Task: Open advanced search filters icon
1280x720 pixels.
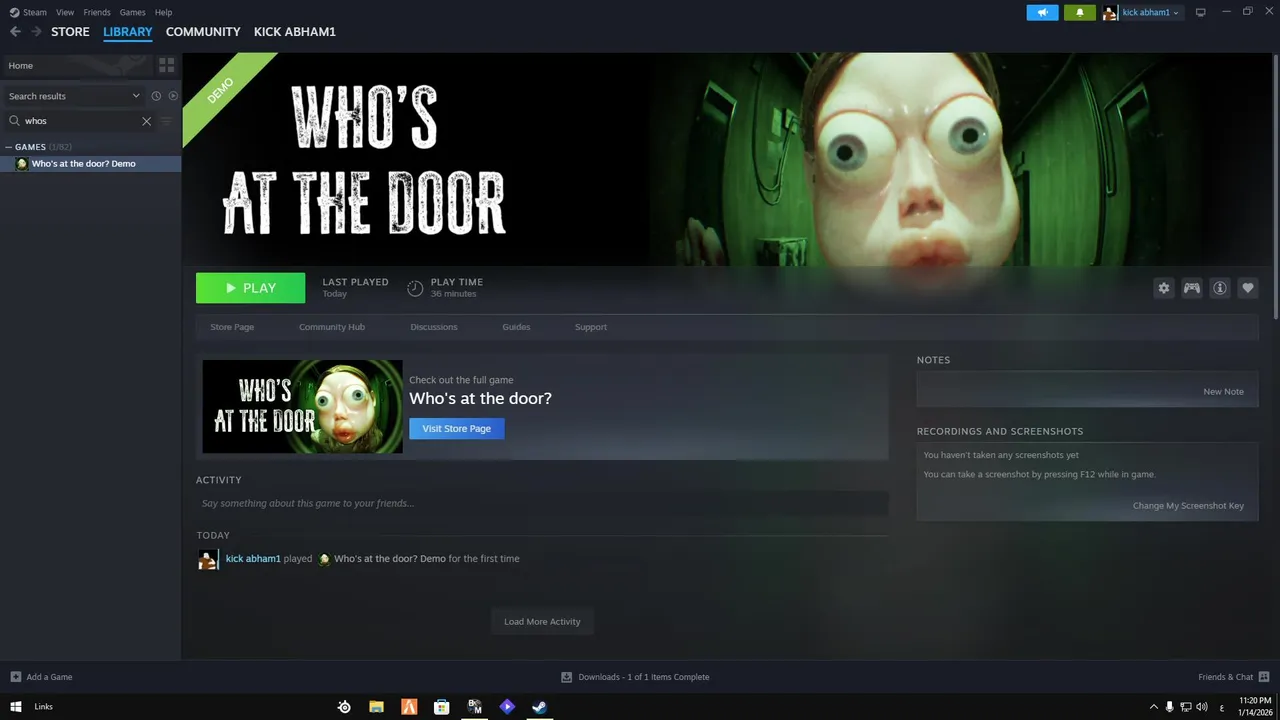Action: pyautogui.click(x=167, y=121)
